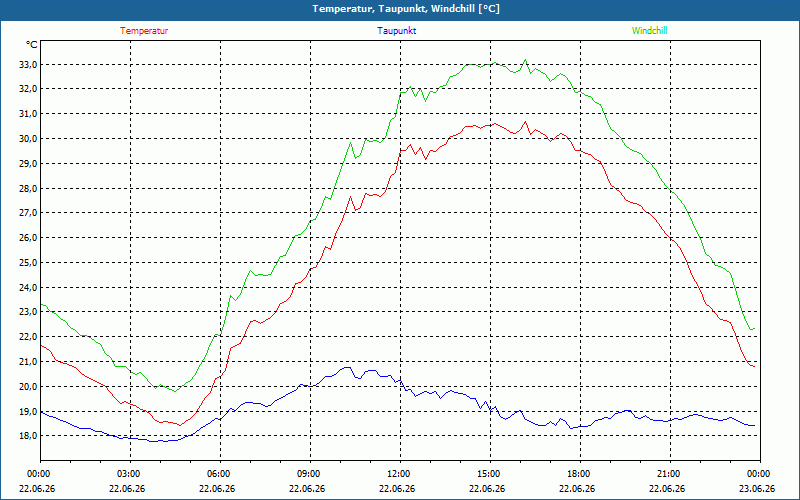Click the 12:00 time axis label
800x500 pixels.
pyautogui.click(x=398, y=474)
